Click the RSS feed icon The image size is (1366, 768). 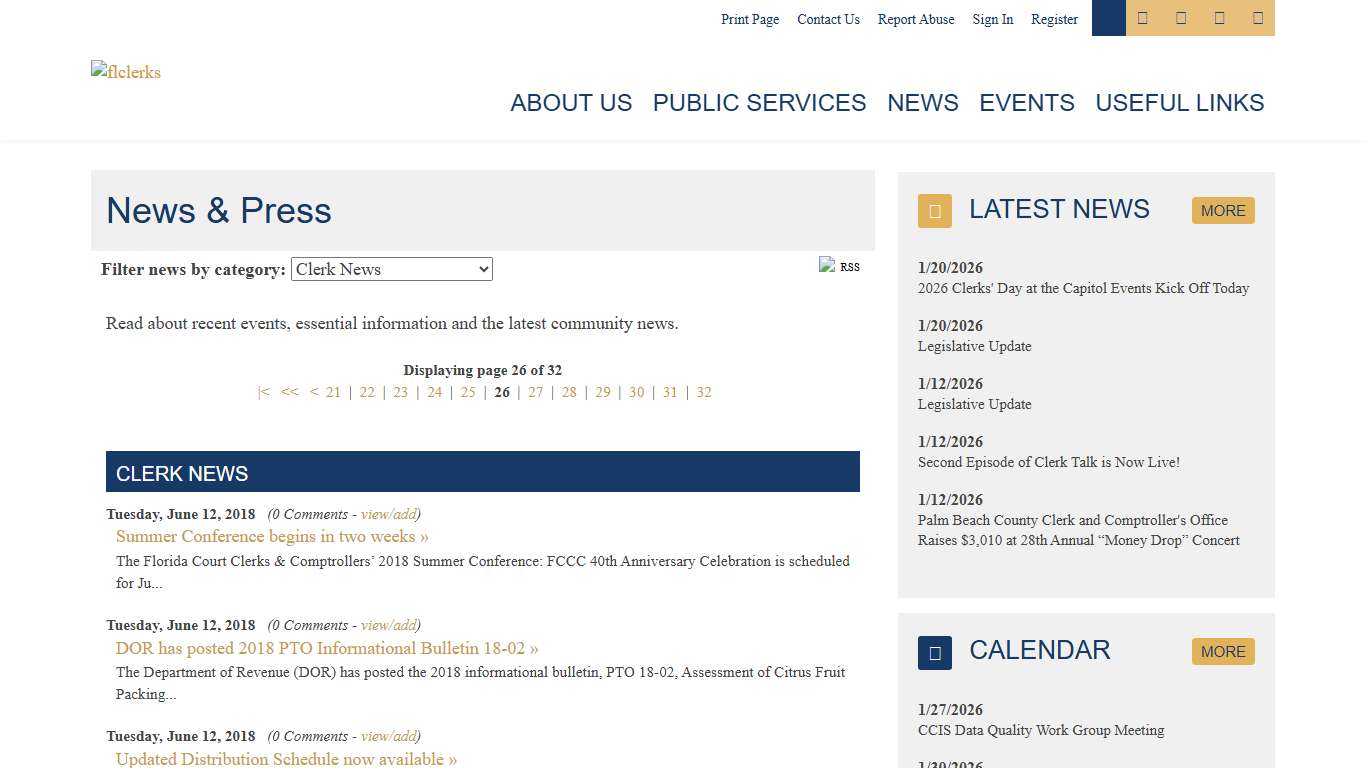pos(827,265)
